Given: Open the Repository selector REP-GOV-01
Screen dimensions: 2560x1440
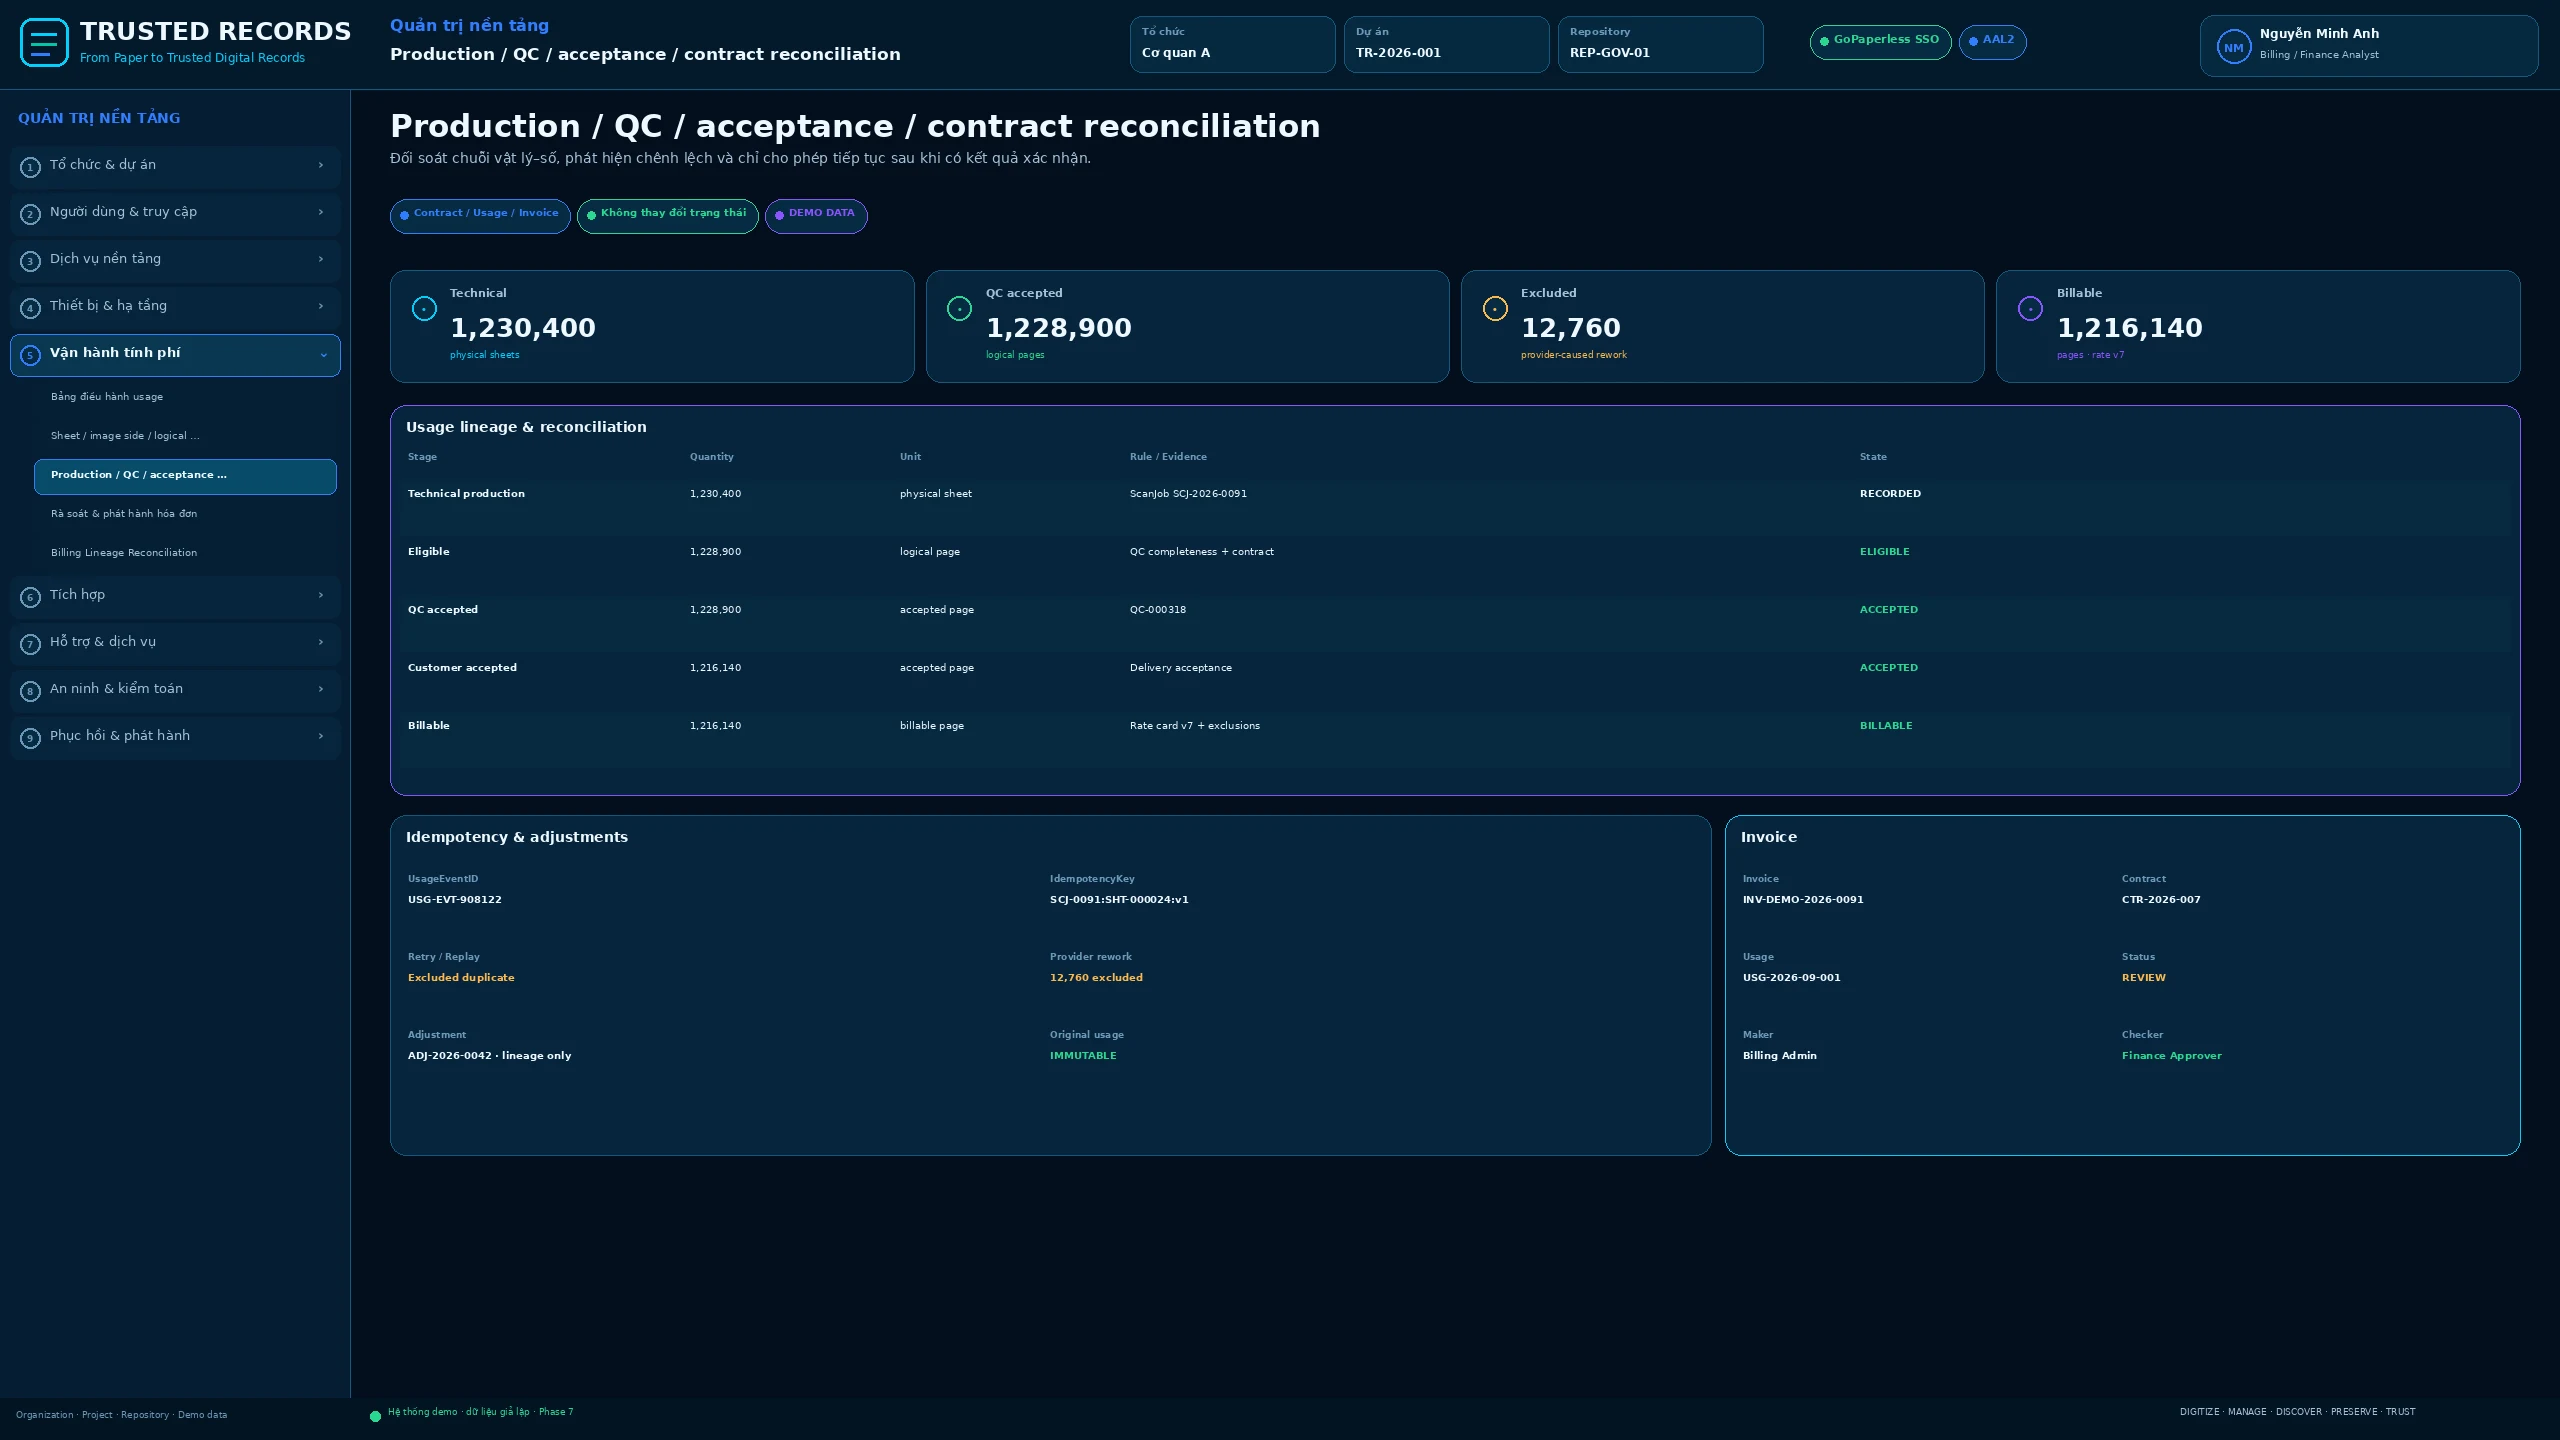Looking at the screenshot, I should coord(1660,44).
